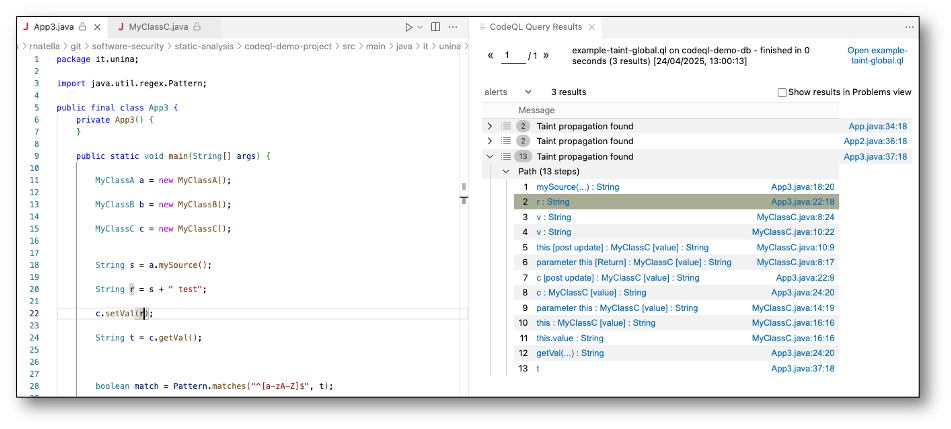Open location App3.java:18:20
Screen dimensions: 951x429
pos(802,187)
